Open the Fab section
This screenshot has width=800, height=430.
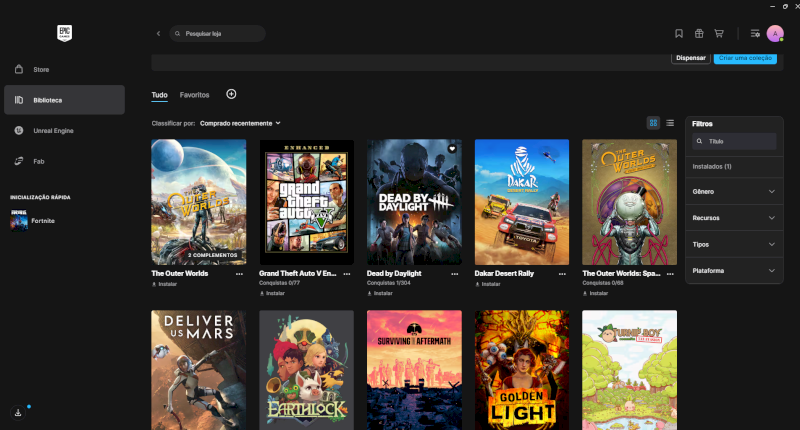(64, 161)
